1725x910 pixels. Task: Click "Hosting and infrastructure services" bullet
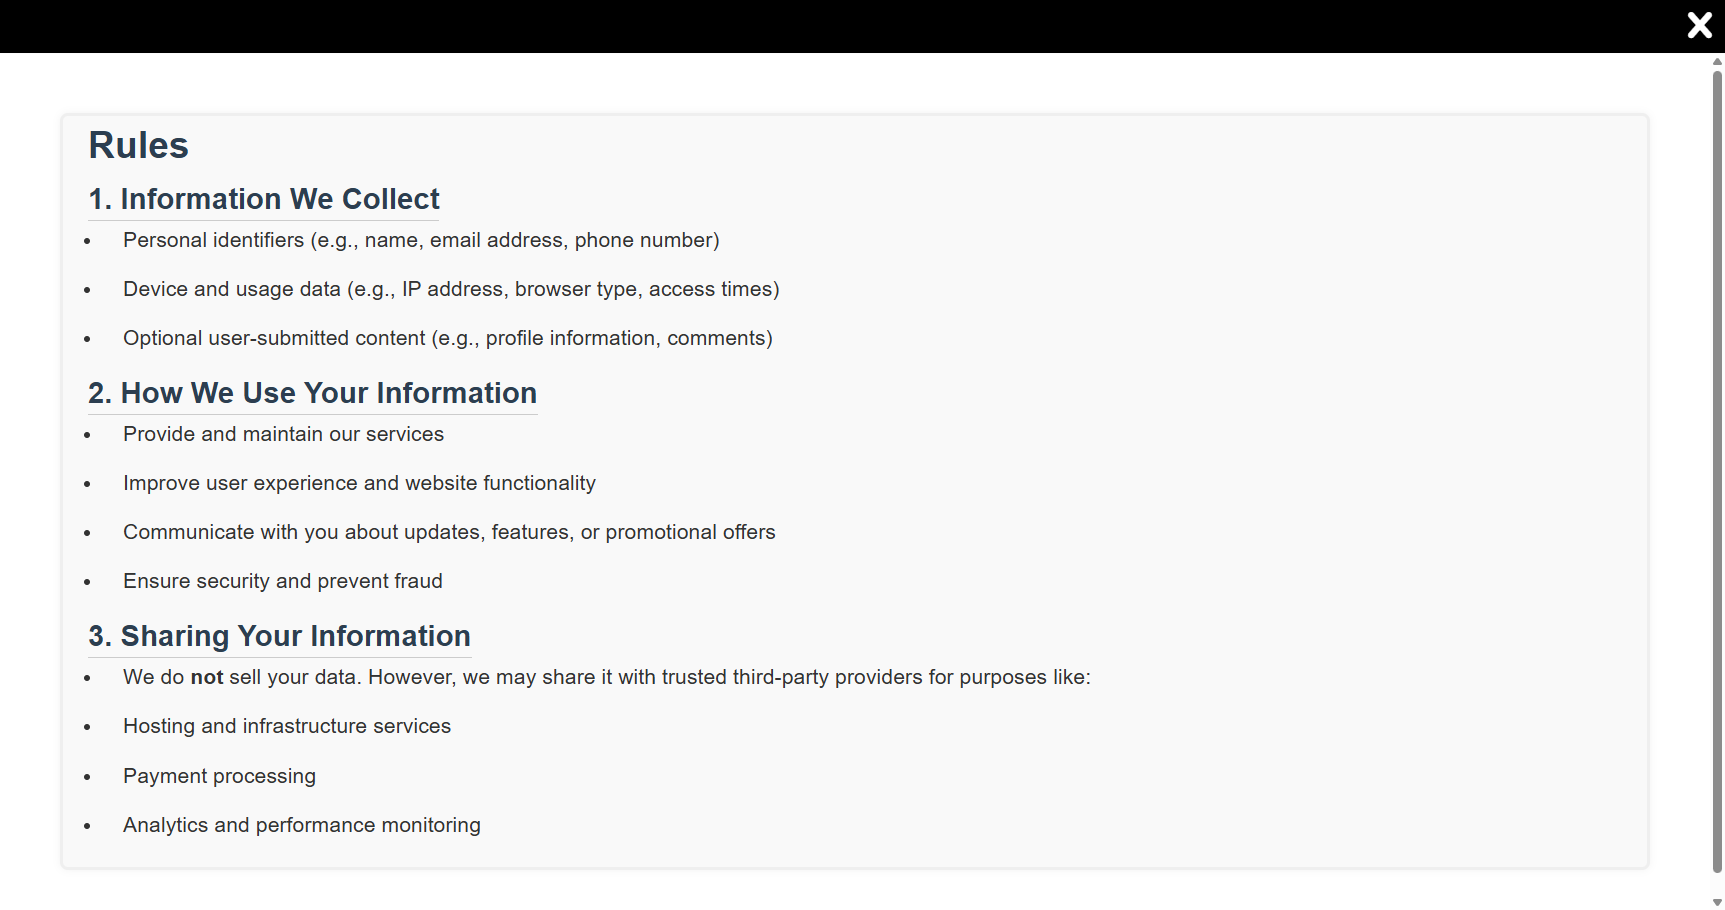[x=287, y=726]
